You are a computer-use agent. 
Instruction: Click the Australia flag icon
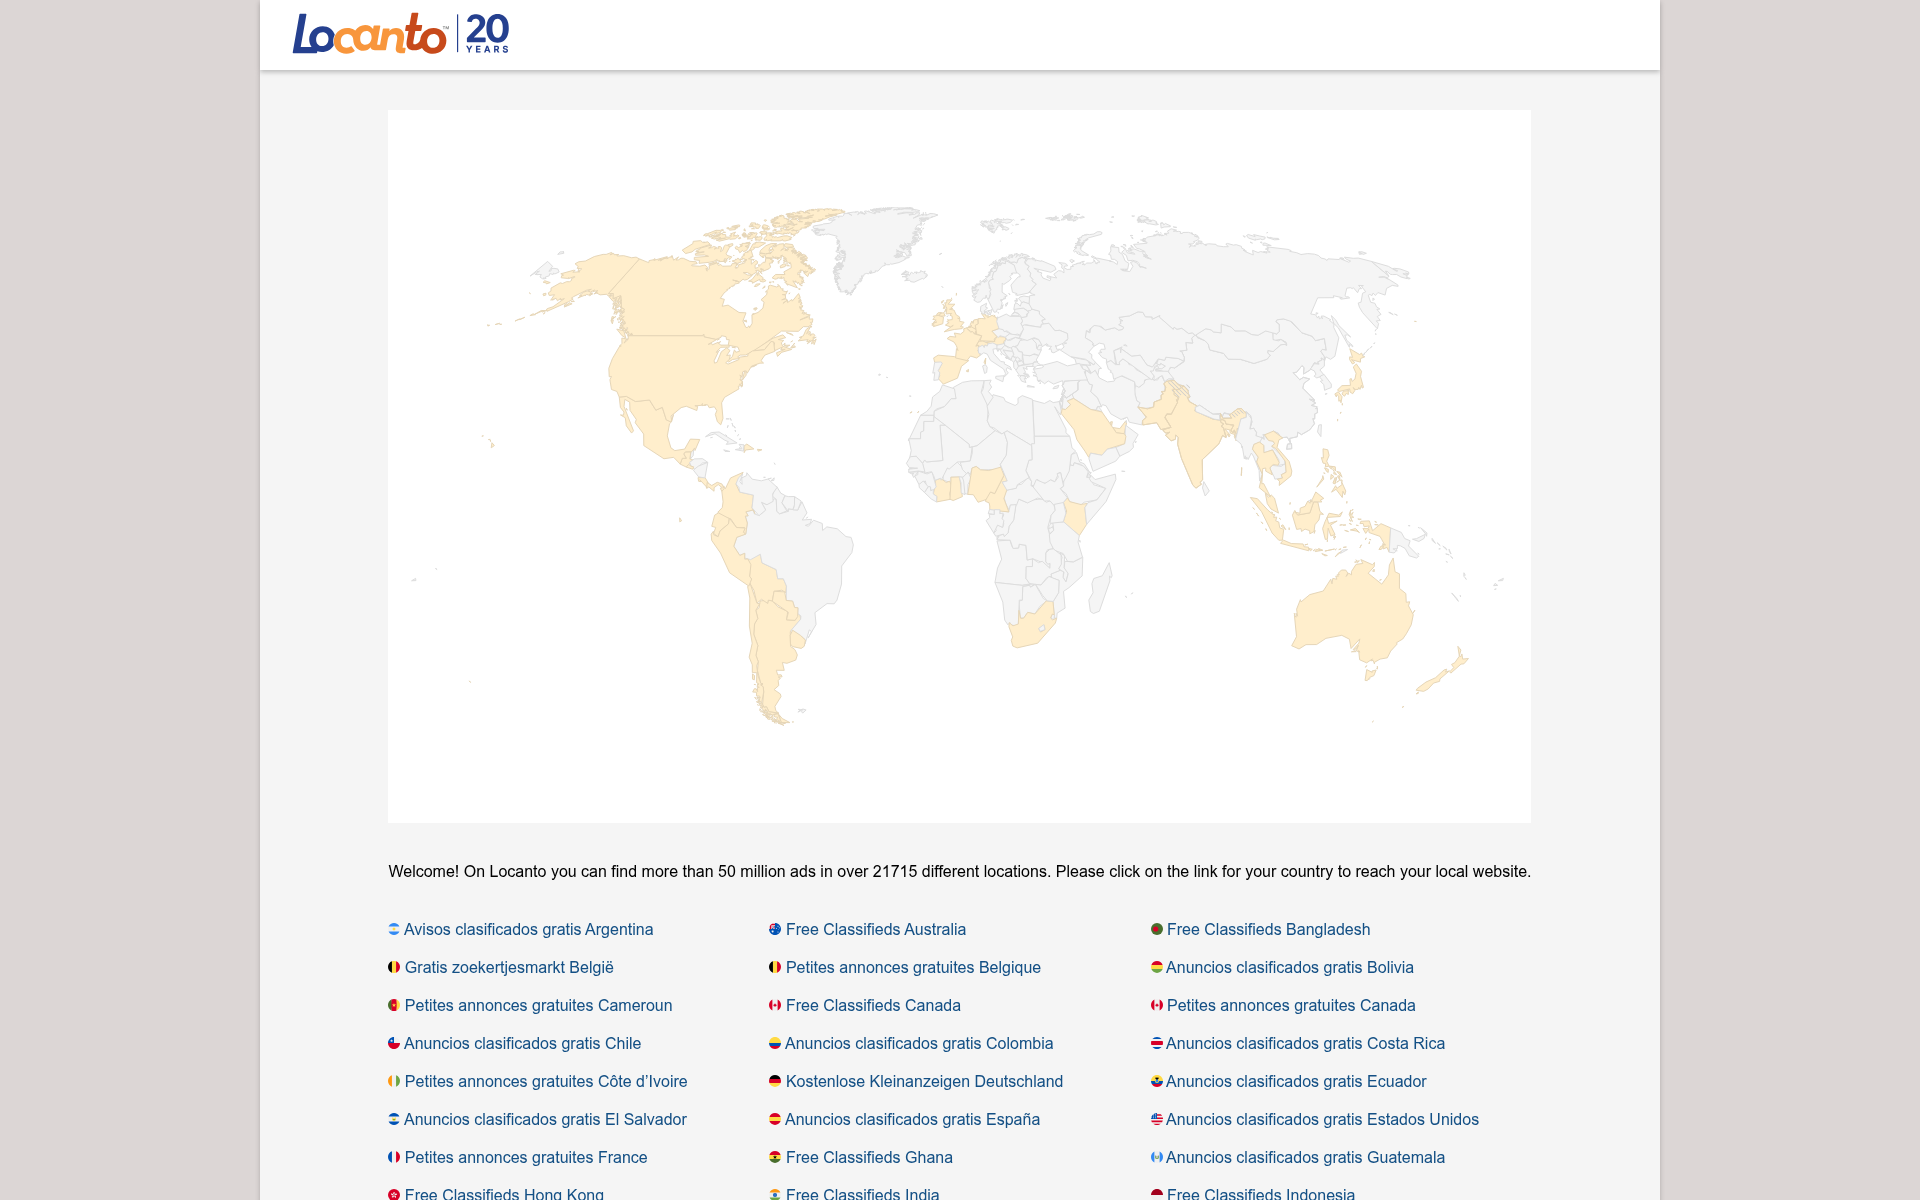coord(775,929)
